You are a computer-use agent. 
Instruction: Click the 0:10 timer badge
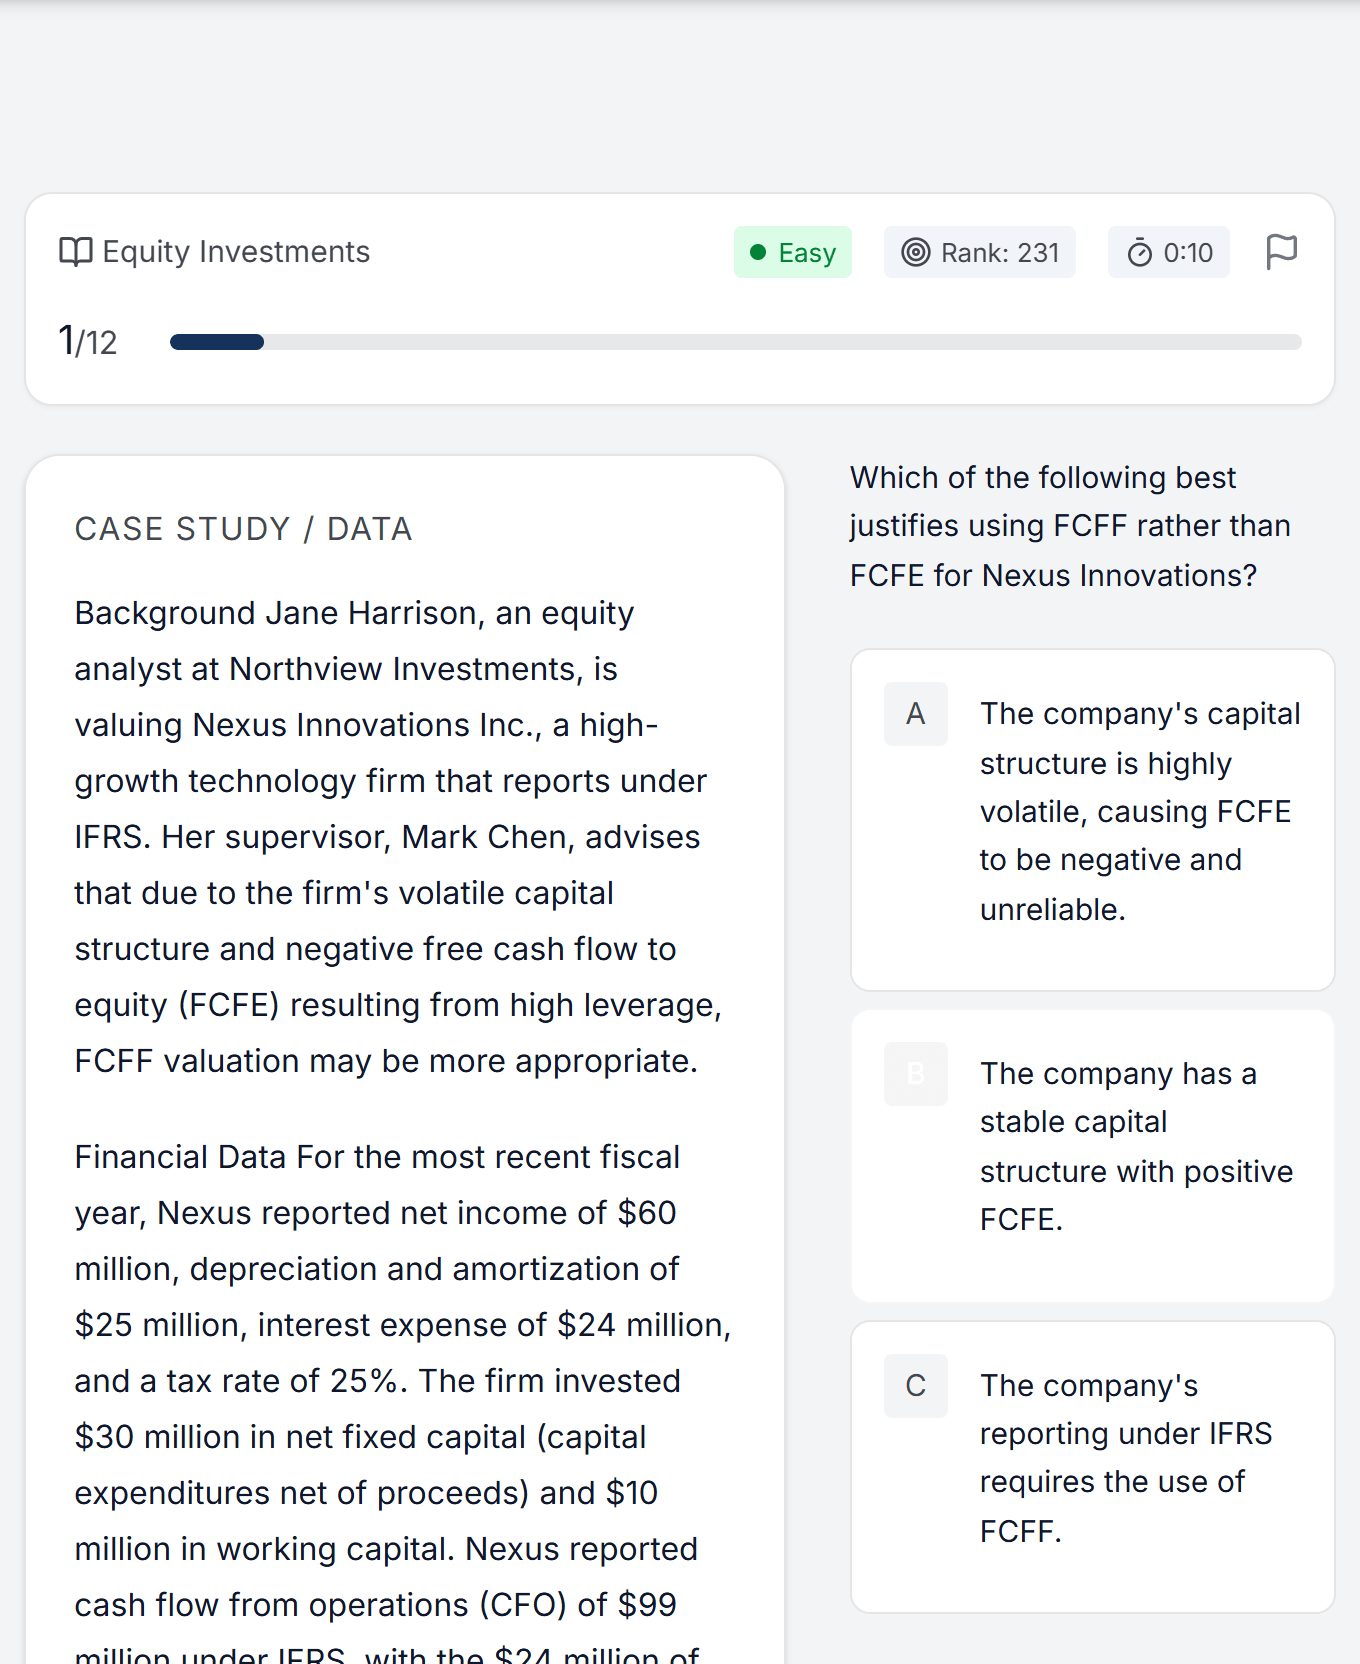(1169, 252)
